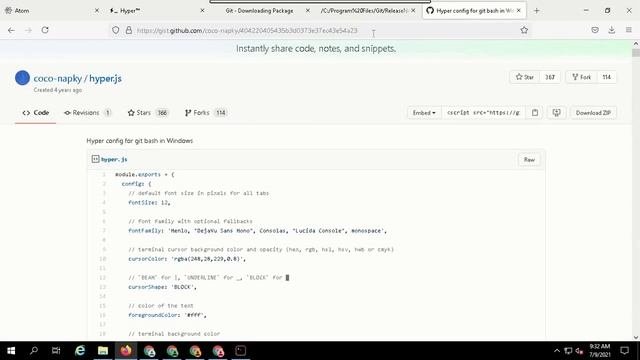The height and width of the screenshot is (360, 640).
Task: Click the embed script URL field
Action: click(x=483, y=113)
